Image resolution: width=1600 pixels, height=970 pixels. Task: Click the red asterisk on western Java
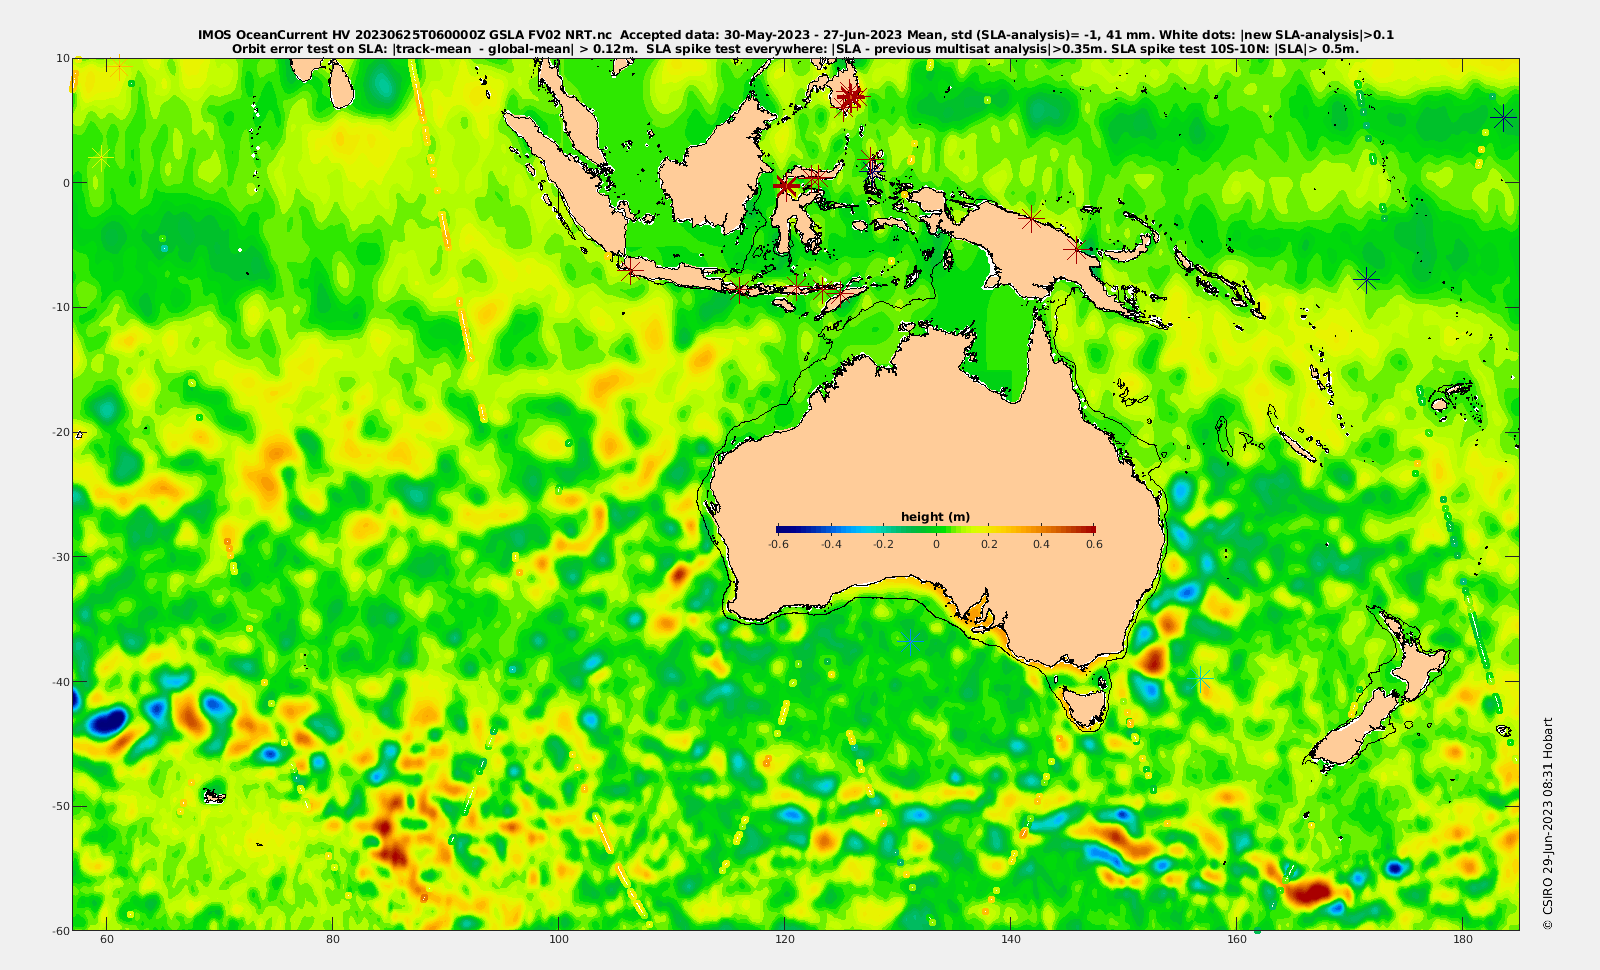pyautogui.click(x=631, y=270)
